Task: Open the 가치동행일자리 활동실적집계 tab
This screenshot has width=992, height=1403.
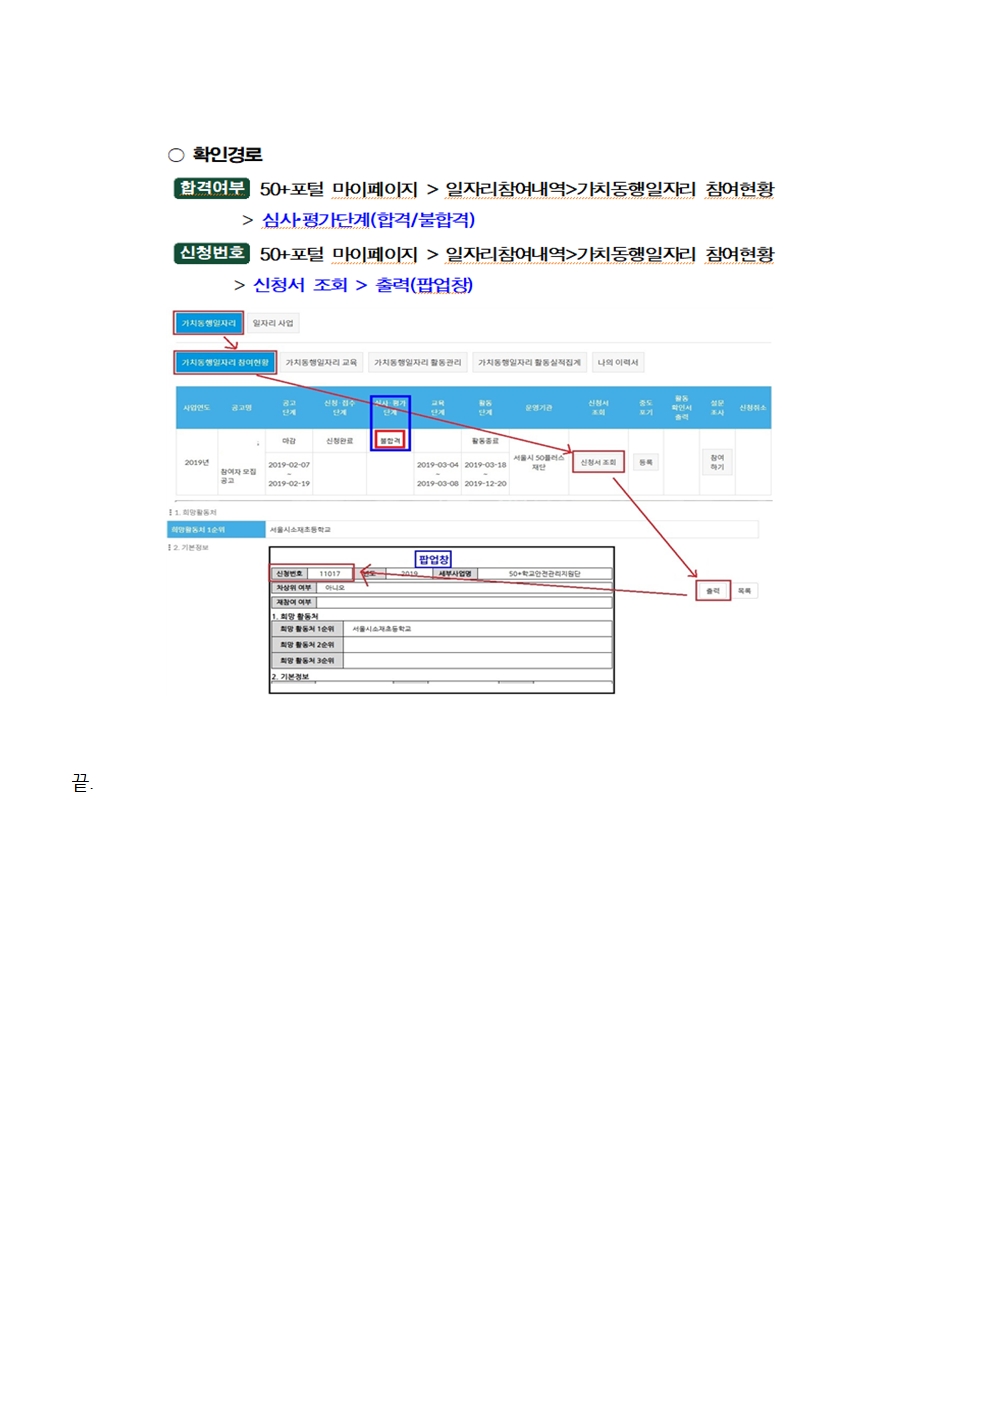Action: pyautogui.click(x=529, y=362)
